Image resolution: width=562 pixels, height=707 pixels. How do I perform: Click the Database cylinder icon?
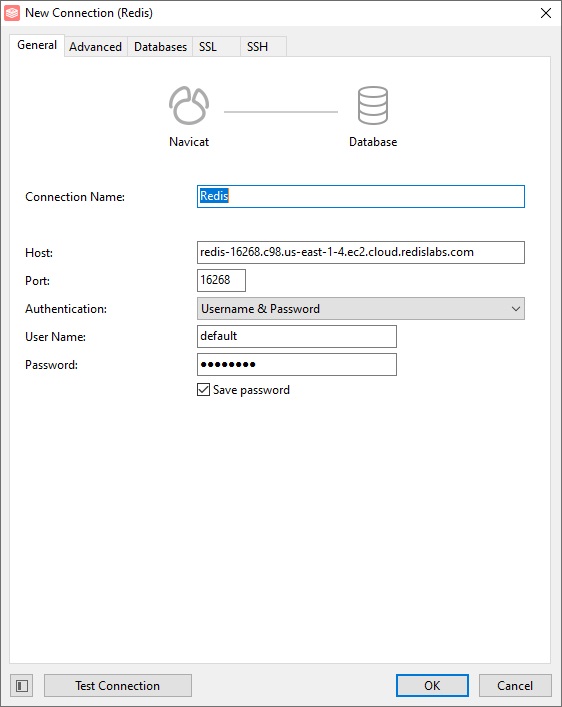pyautogui.click(x=373, y=106)
